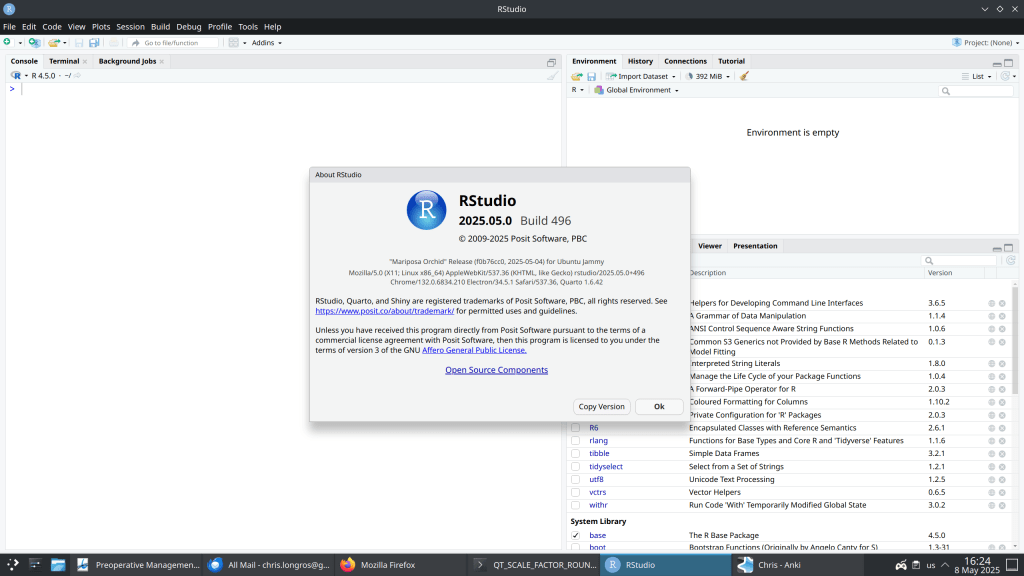
Task: Click the refresh icon in Packages pane
Action: 1010,260
